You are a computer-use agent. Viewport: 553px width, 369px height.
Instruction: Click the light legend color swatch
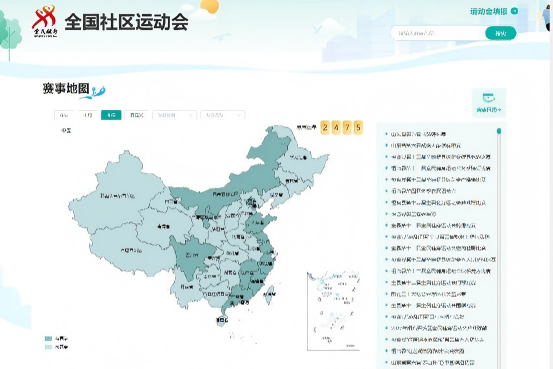[x=48, y=347]
